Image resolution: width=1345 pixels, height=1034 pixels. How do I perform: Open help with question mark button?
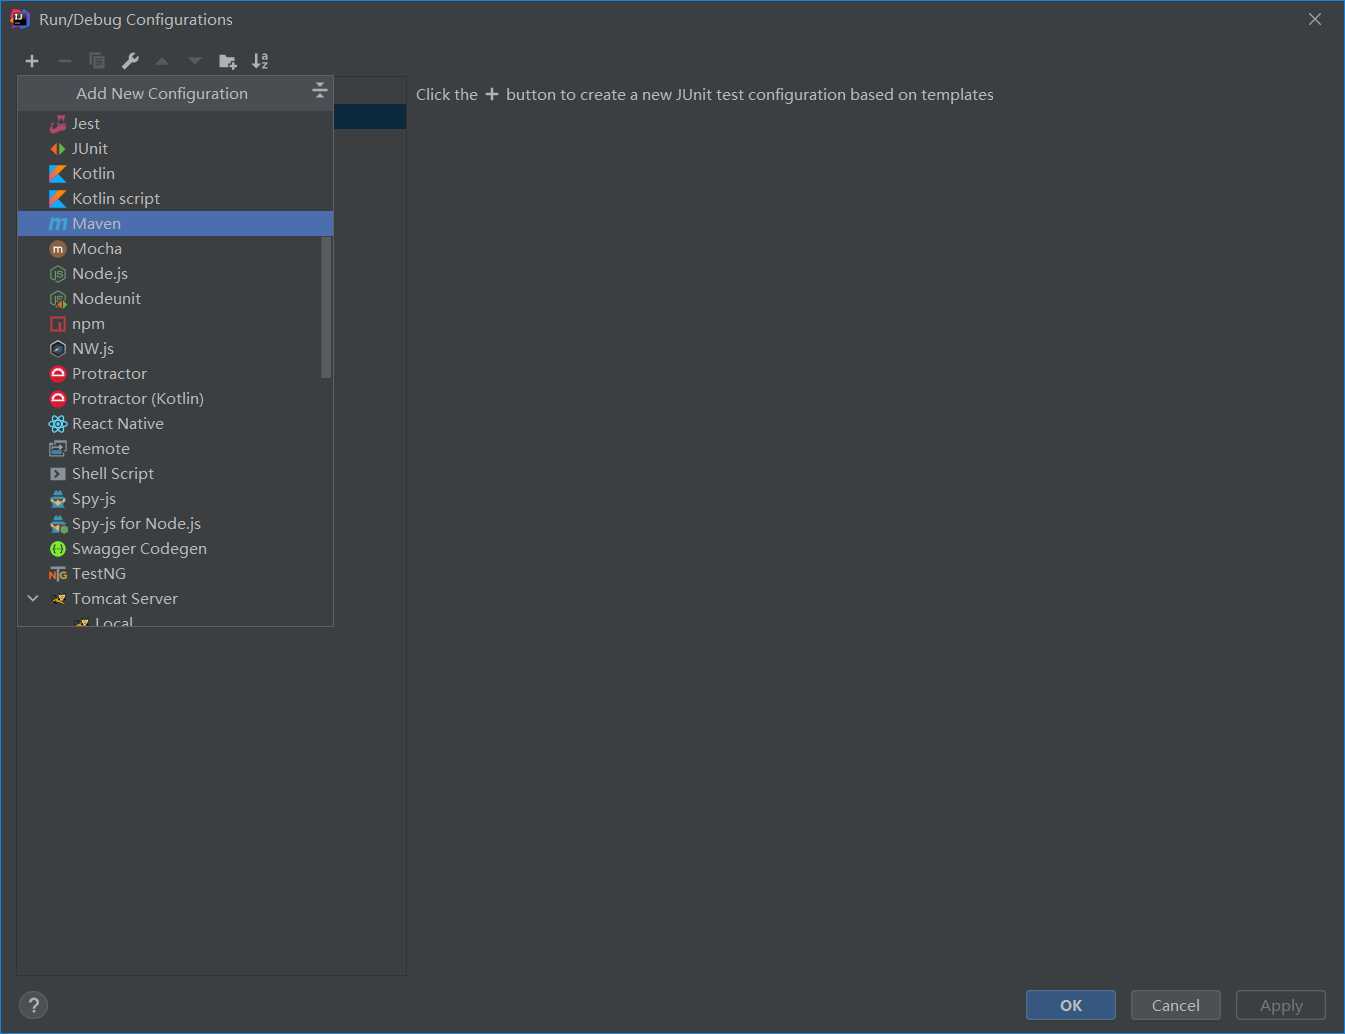pos(33,1005)
